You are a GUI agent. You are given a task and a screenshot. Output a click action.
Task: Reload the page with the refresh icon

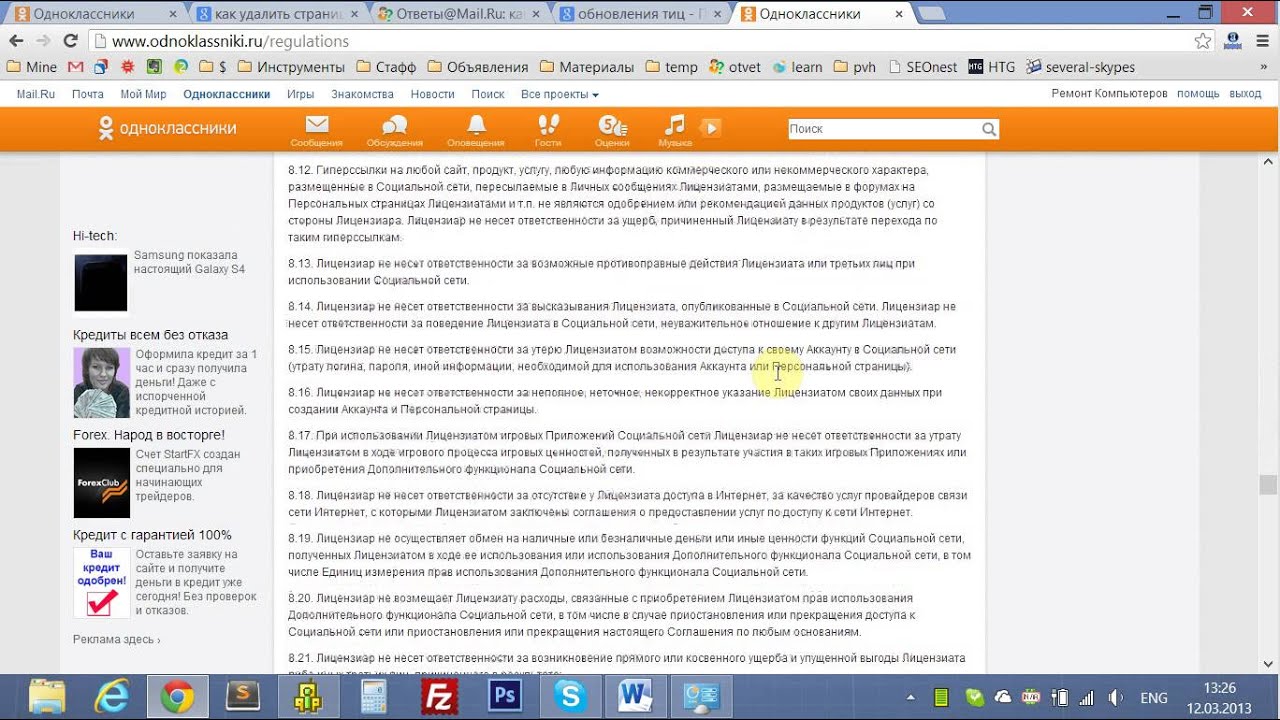tap(70, 41)
